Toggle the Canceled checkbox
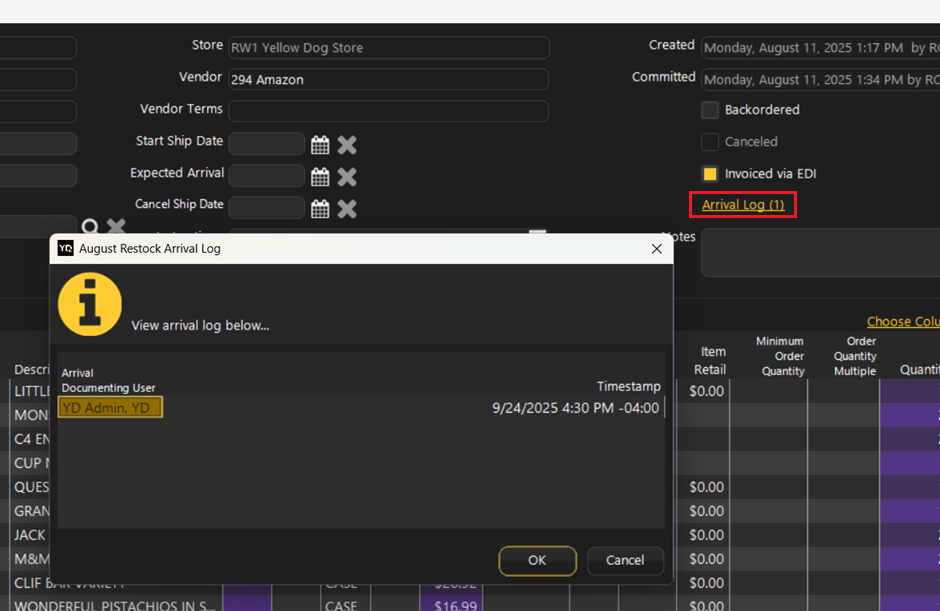Image resolution: width=940 pixels, height=611 pixels. pos(710,142)
